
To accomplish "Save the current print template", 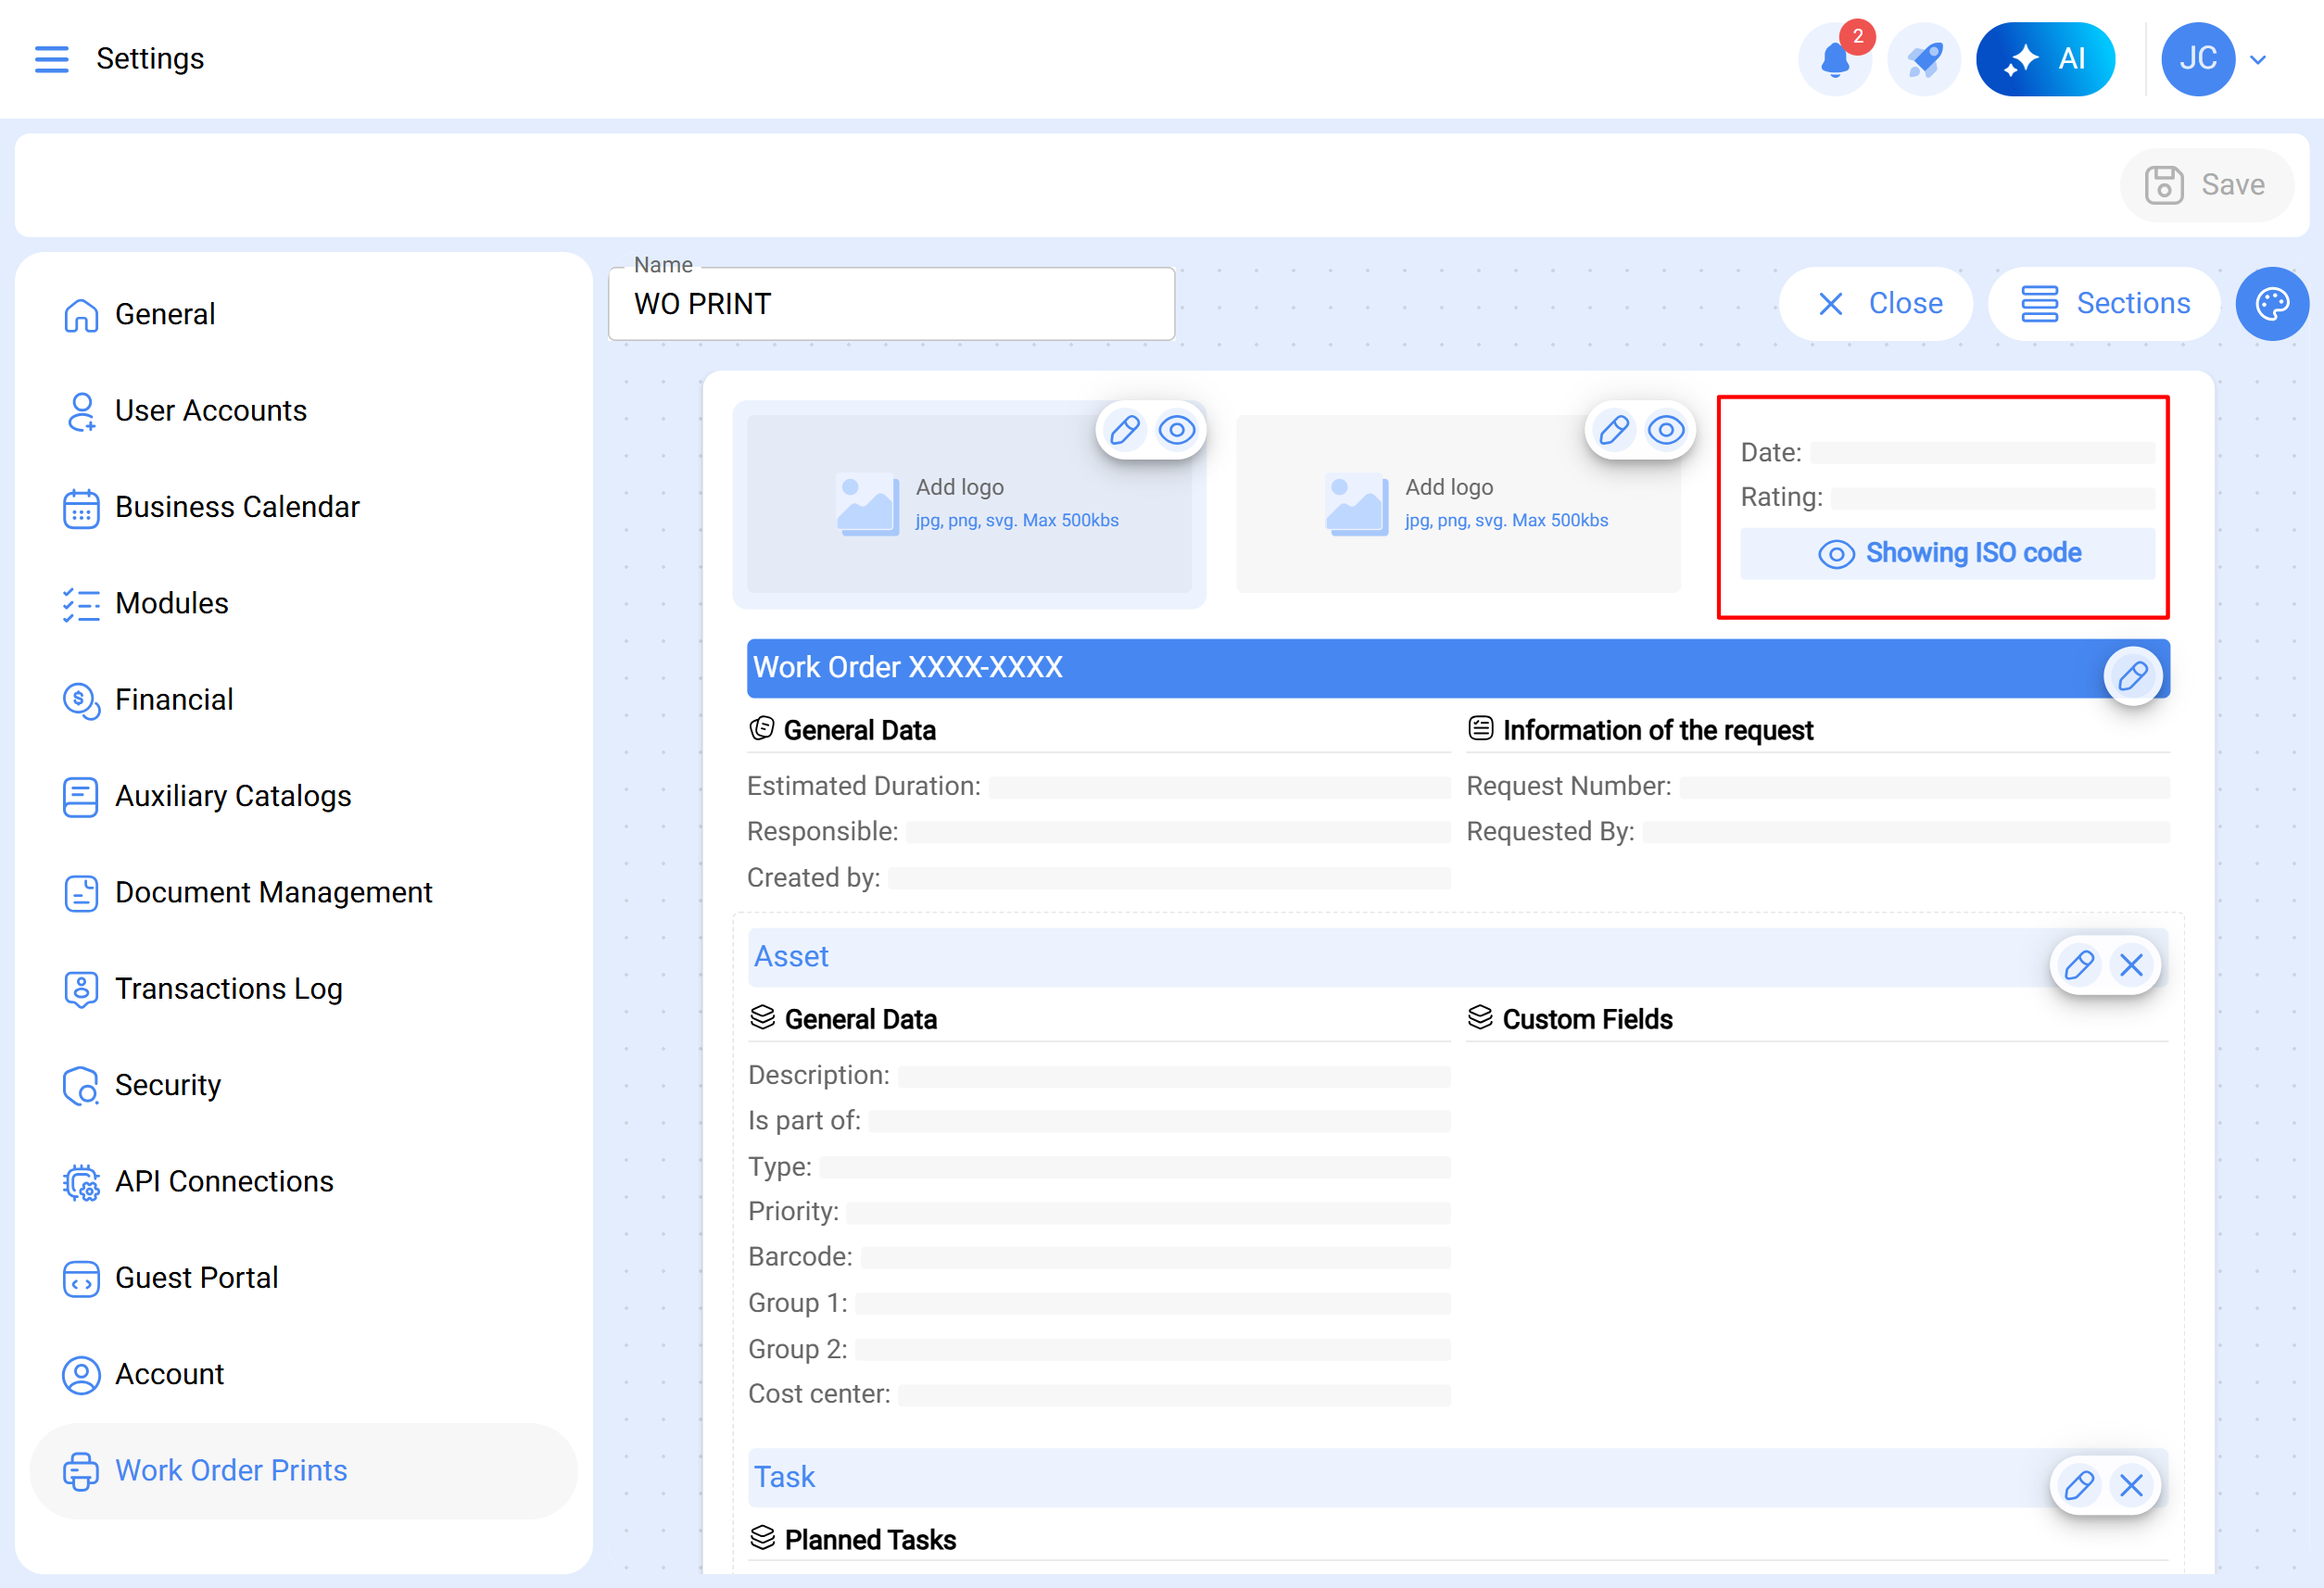I will [2206, 184].
